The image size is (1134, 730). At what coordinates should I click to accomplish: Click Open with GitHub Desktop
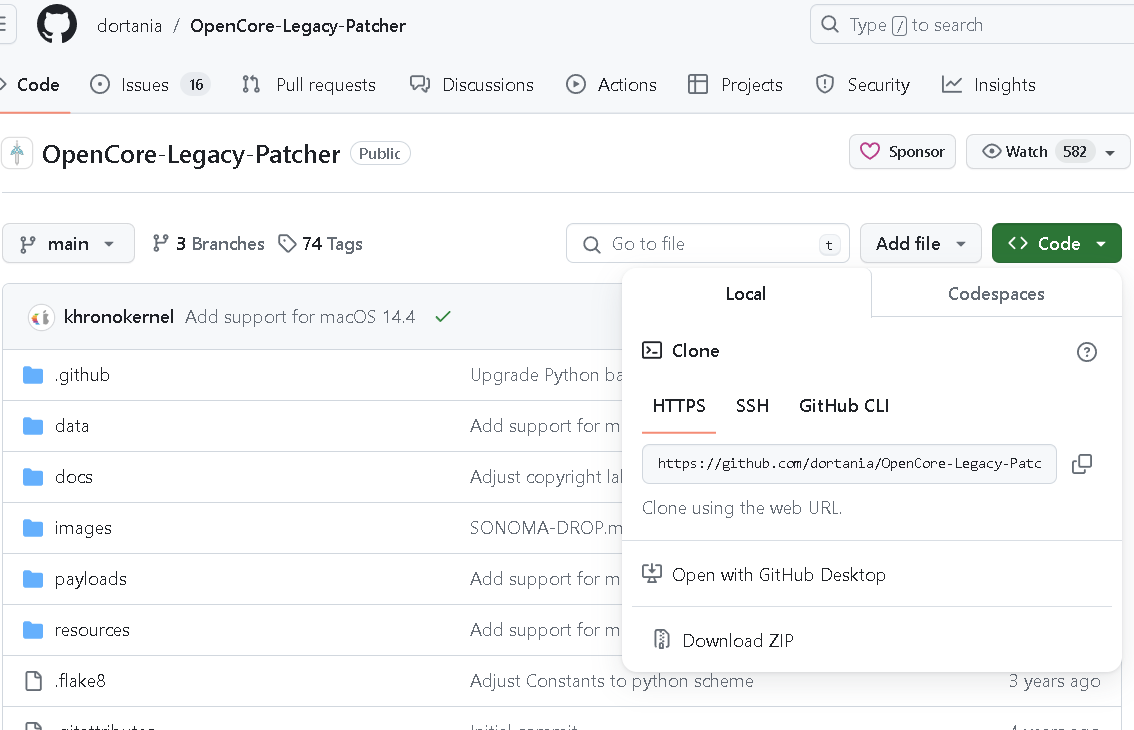[x=778, y=575]
